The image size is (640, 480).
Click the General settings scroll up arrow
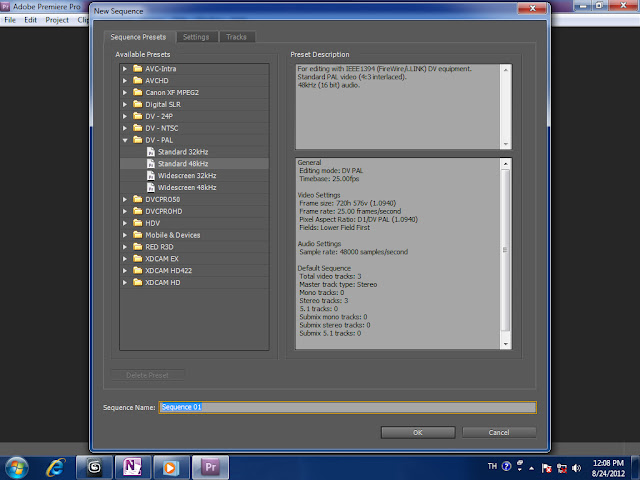tap(506, 164)
